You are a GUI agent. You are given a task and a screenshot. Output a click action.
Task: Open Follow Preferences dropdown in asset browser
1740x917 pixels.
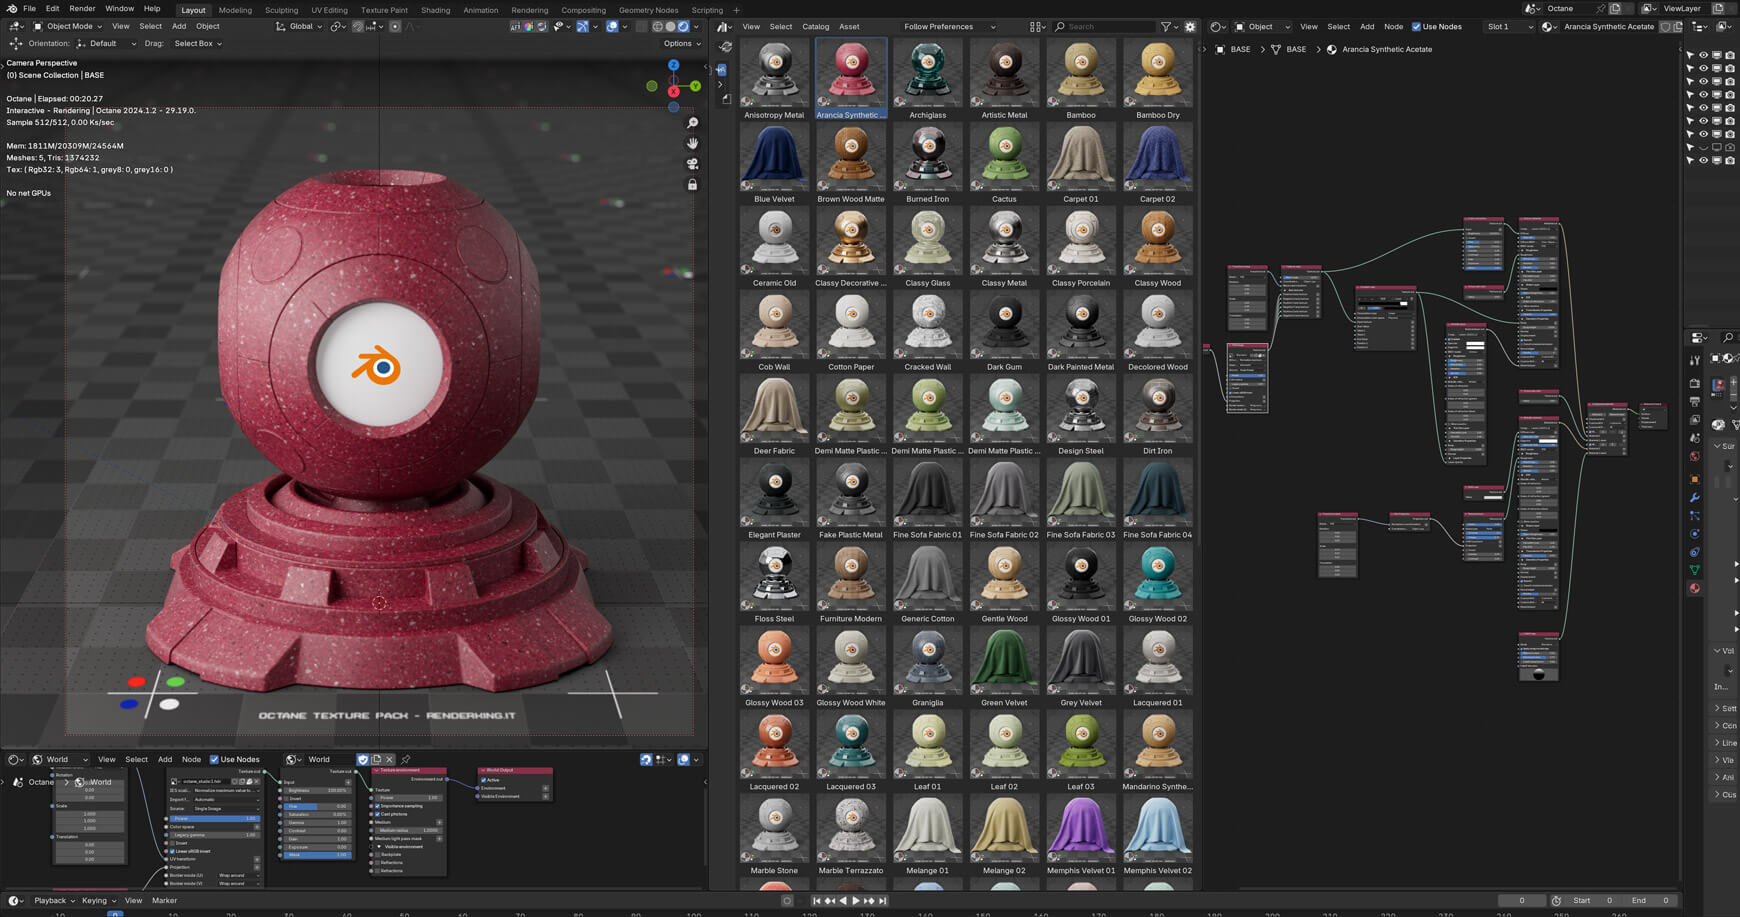click(949, 27)
